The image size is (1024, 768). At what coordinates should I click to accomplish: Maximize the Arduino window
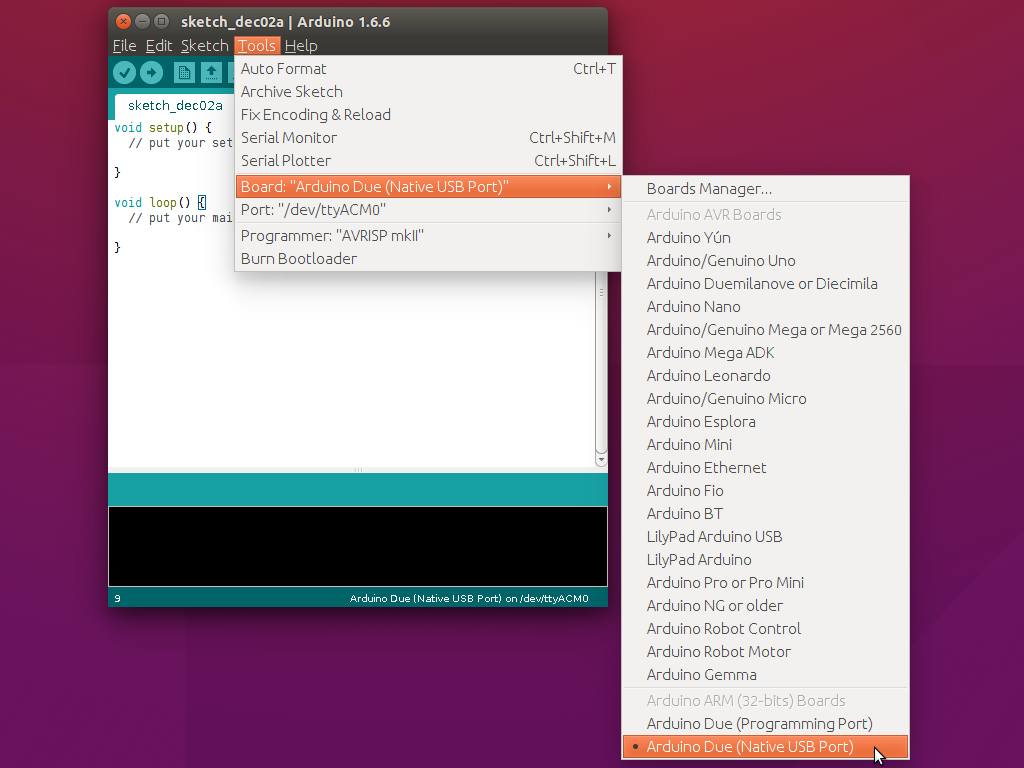[x=162, y=22]
